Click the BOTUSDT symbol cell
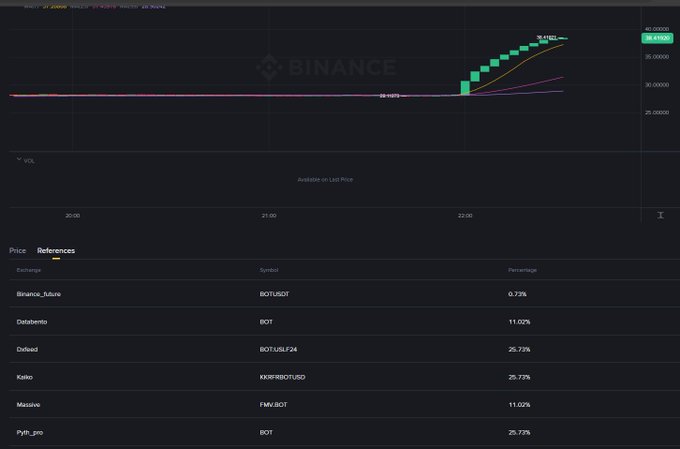Screen dimensions: 680x449 [x=274, y=294]
